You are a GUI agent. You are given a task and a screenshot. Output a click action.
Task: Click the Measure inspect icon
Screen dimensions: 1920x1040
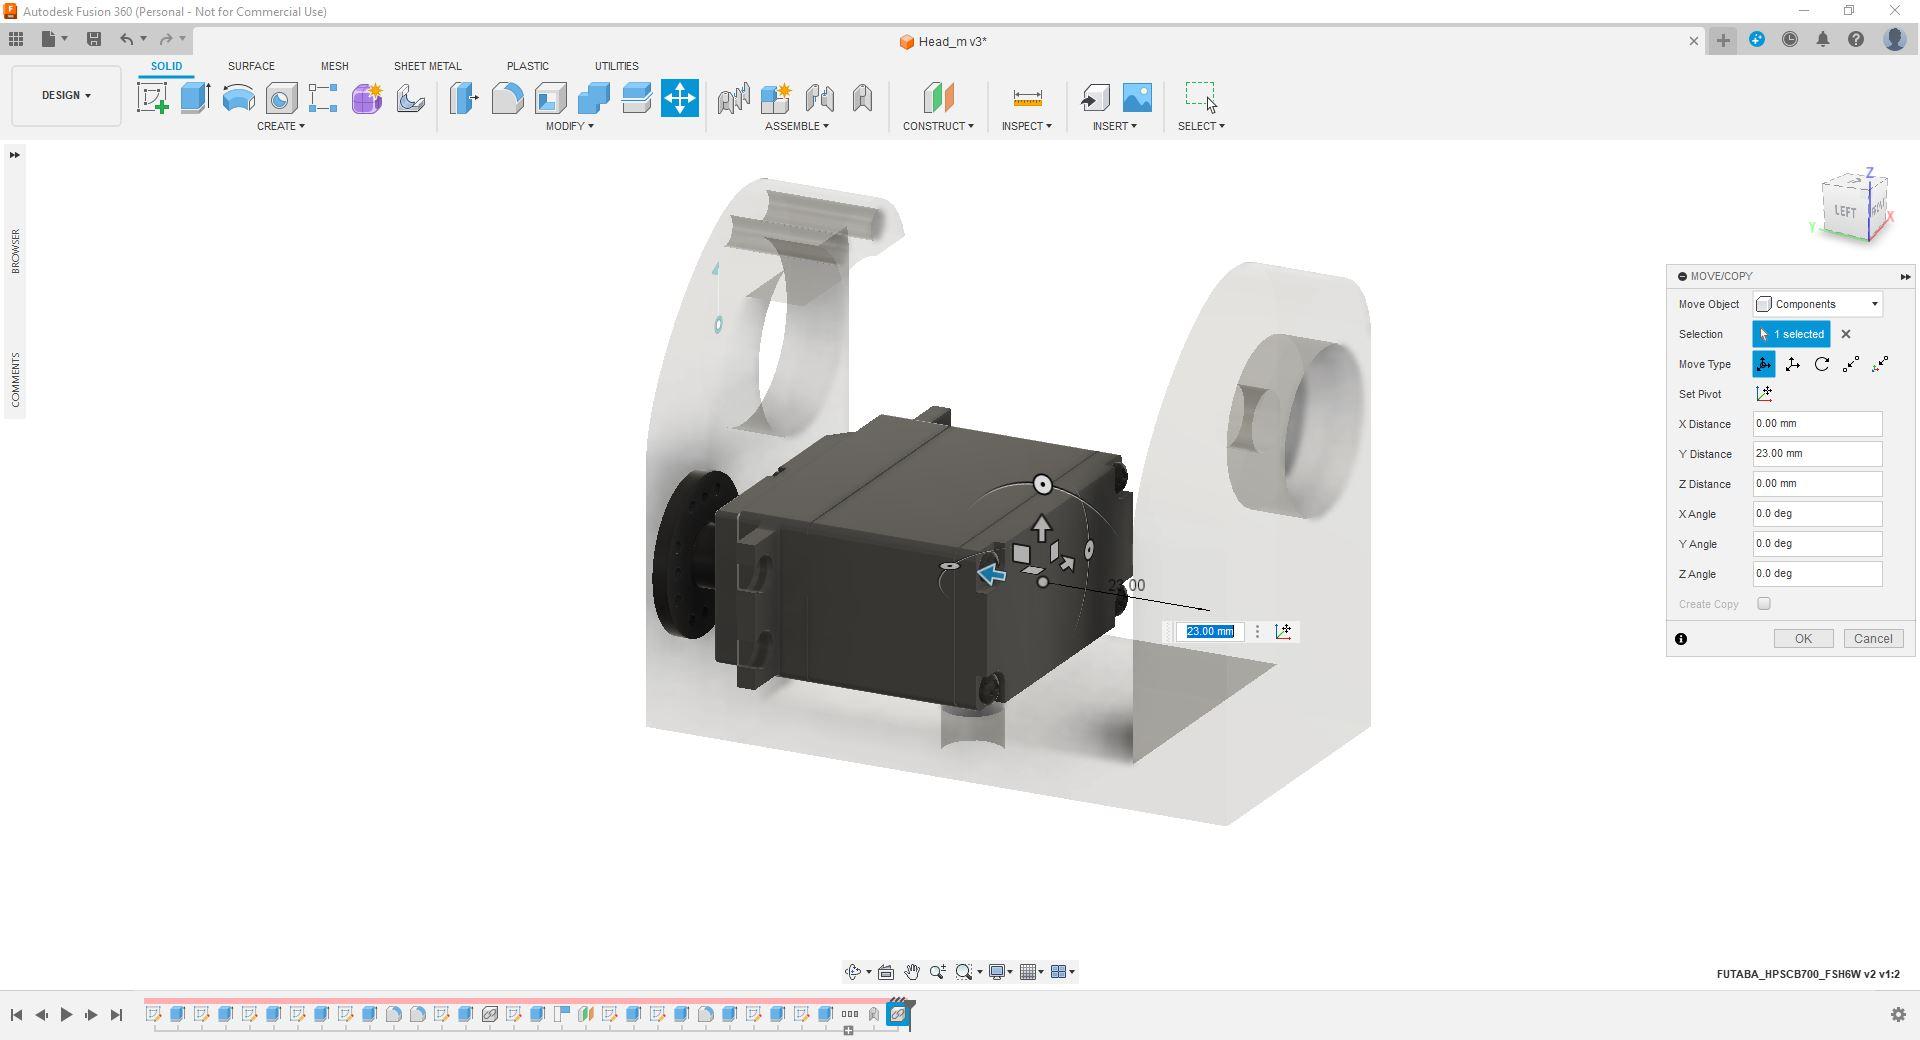[1027, 98]
